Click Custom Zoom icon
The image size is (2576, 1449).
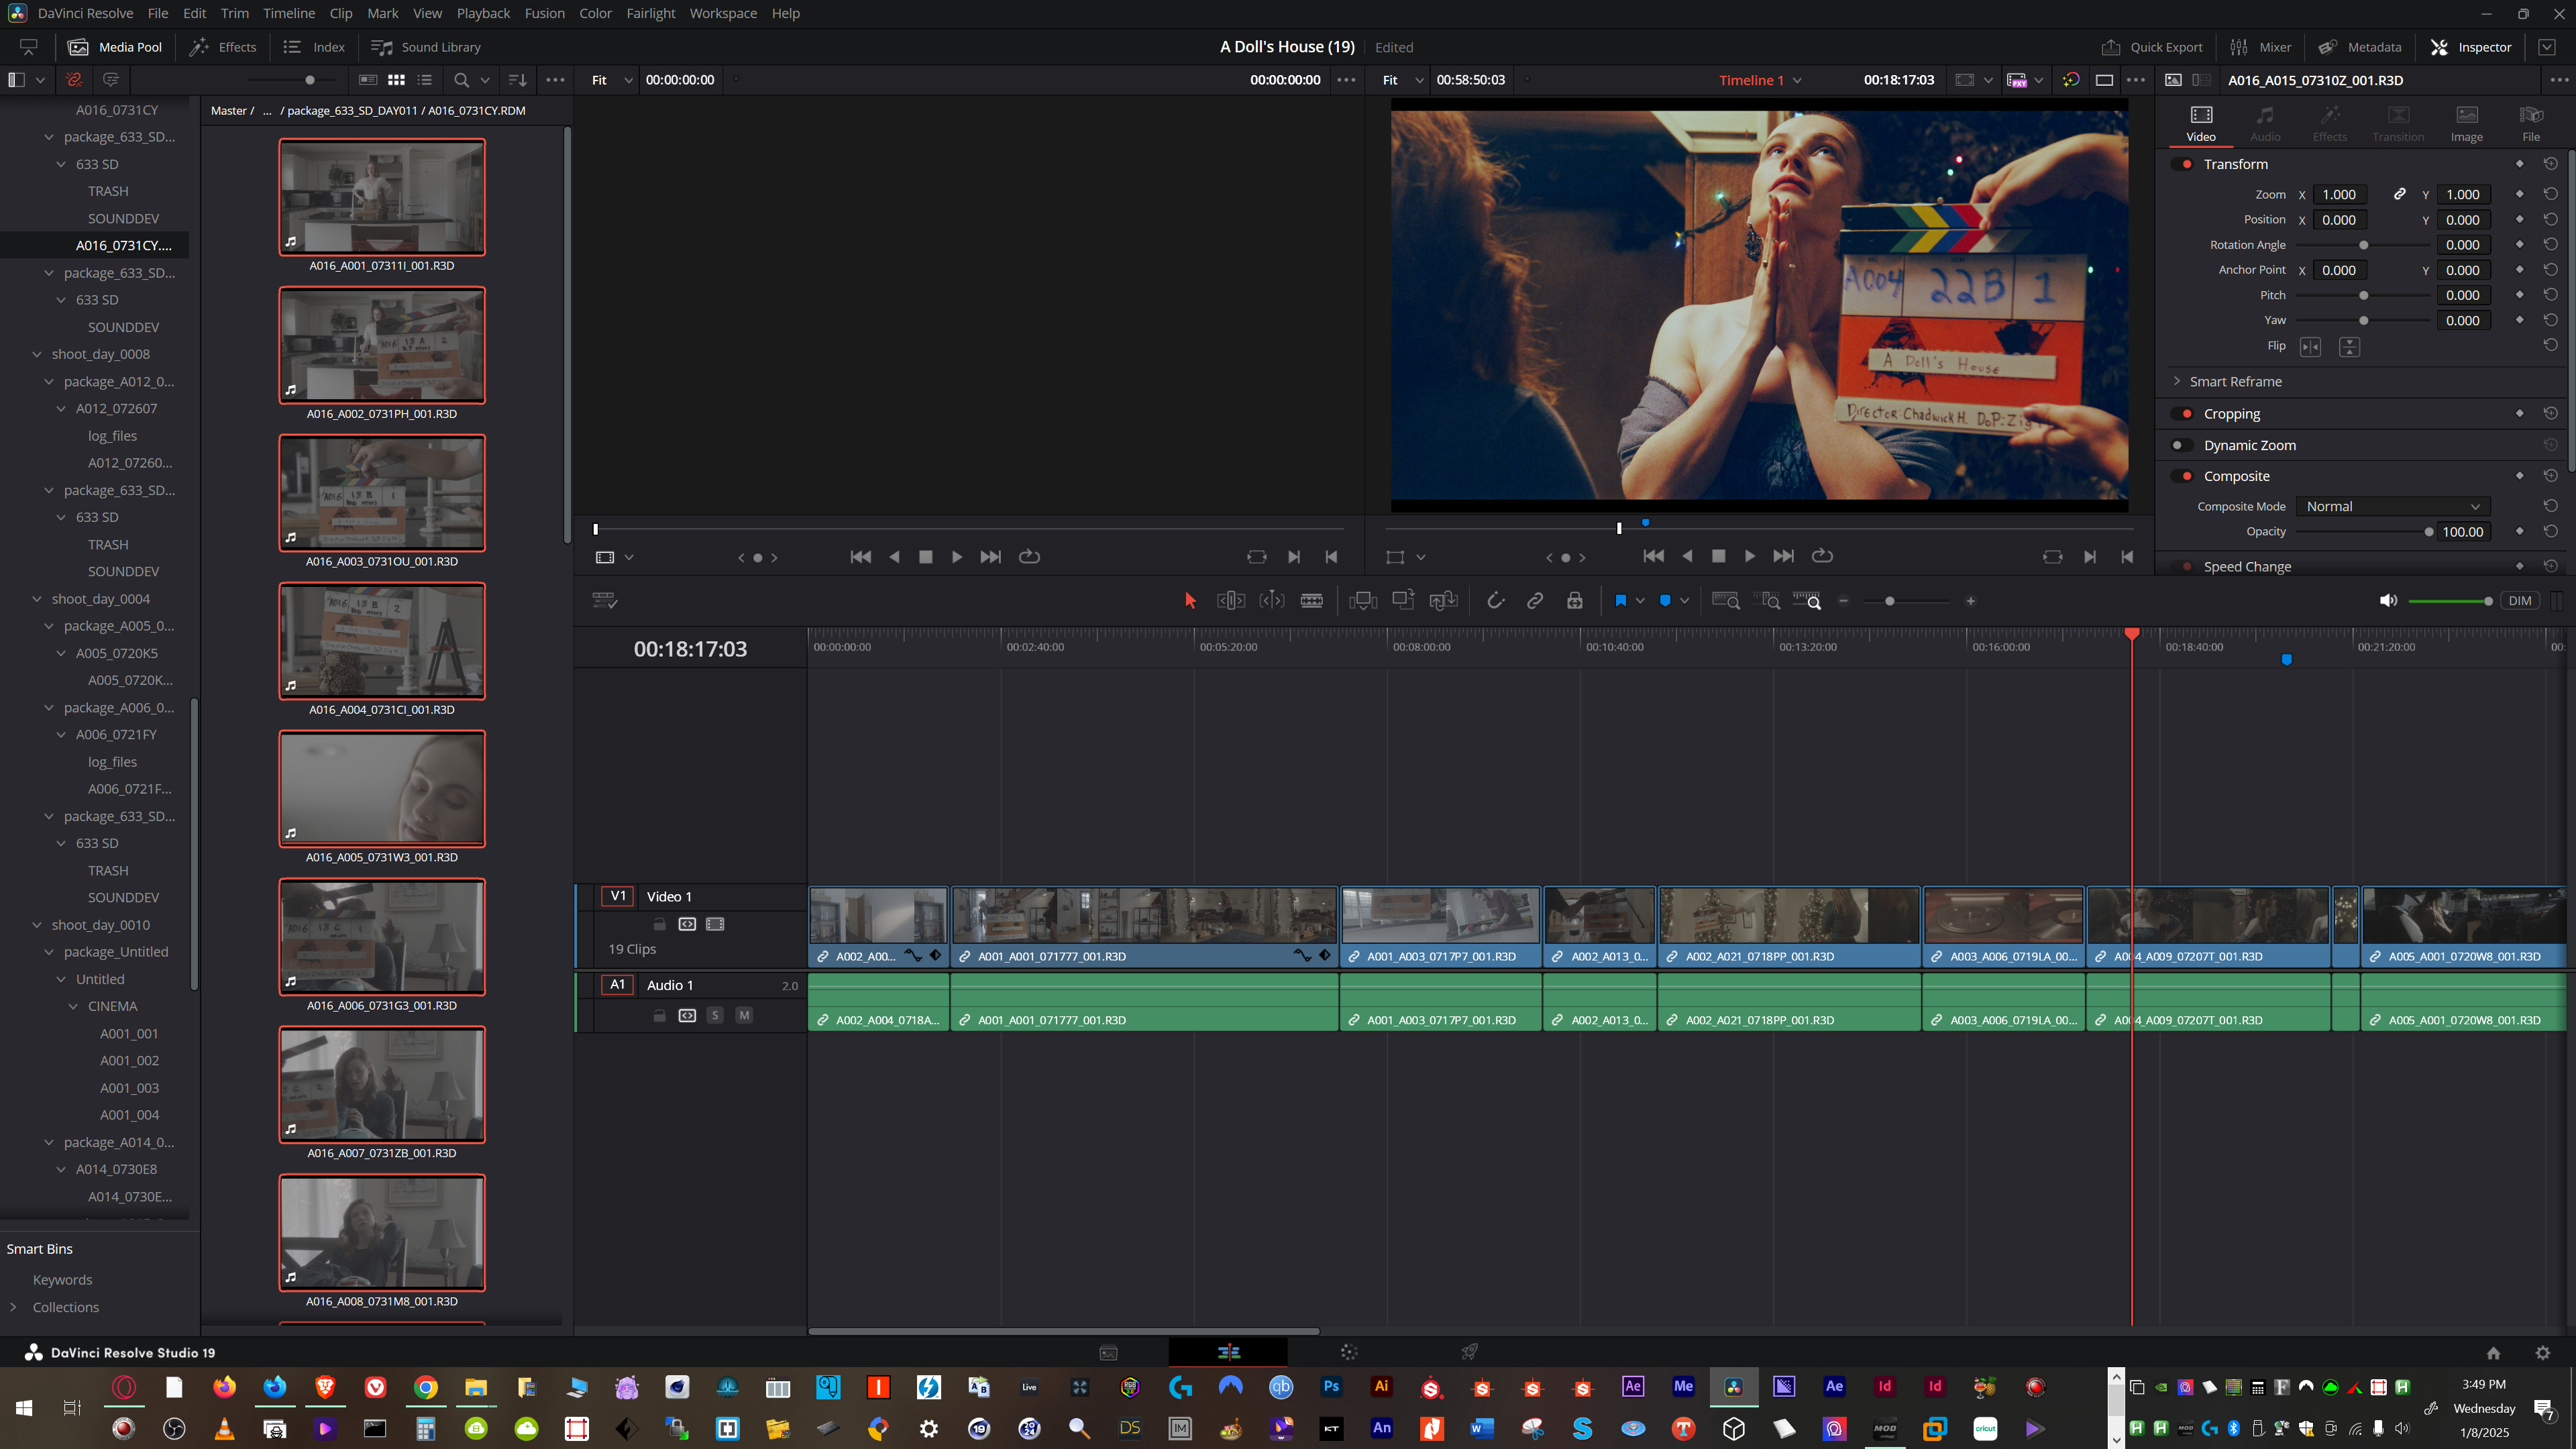pos(1807,601)
